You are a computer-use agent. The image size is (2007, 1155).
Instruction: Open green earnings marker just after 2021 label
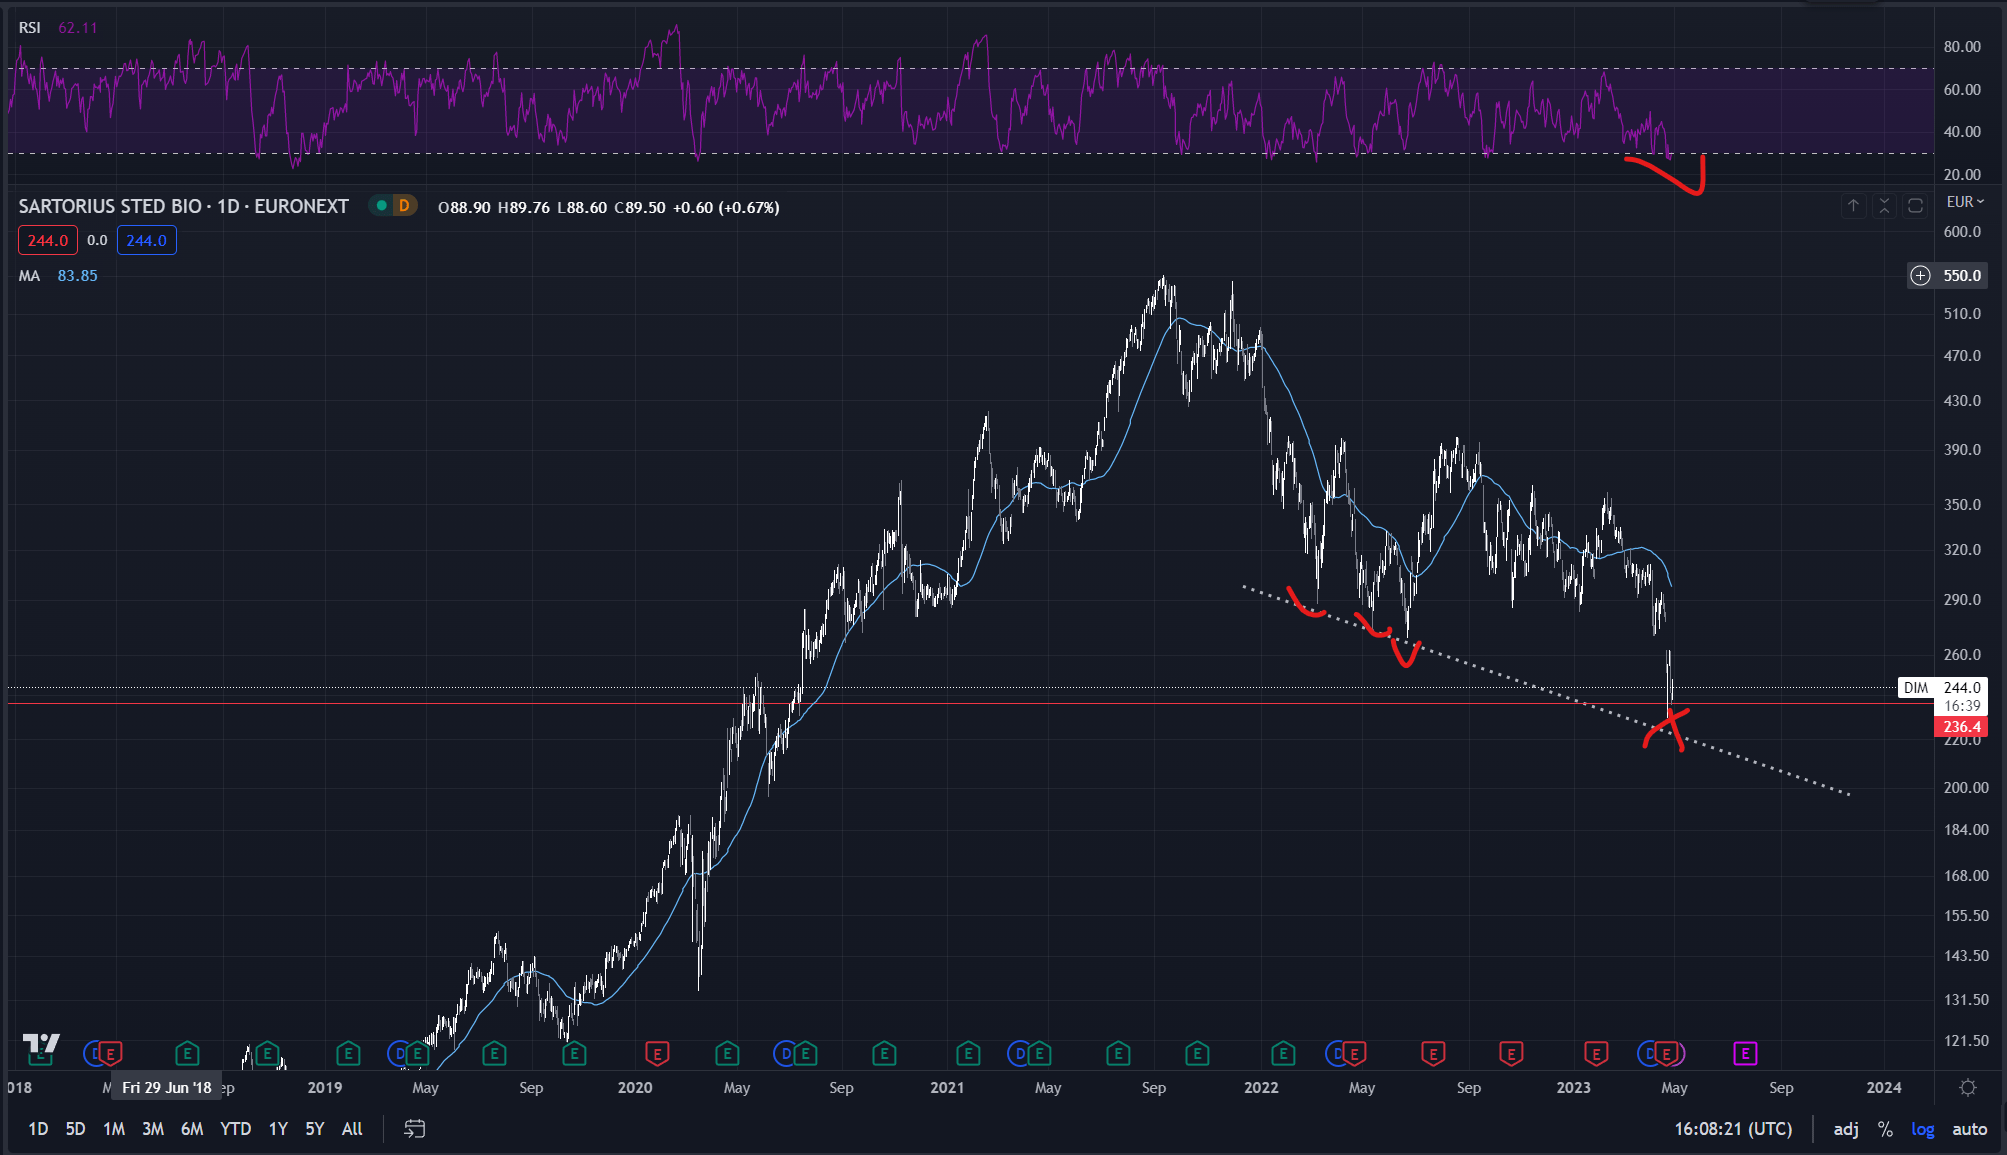968,1053
